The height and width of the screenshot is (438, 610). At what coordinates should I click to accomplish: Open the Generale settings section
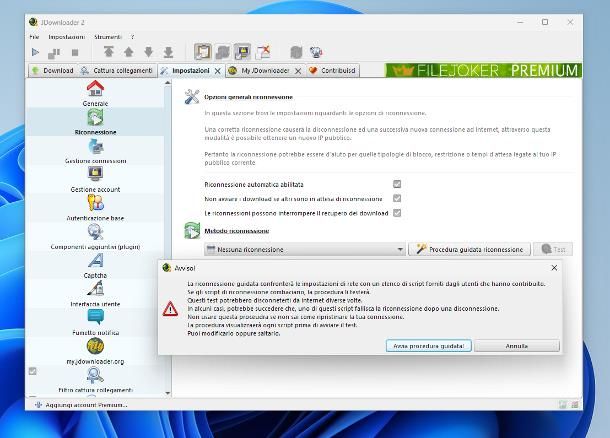click(95, 93)
